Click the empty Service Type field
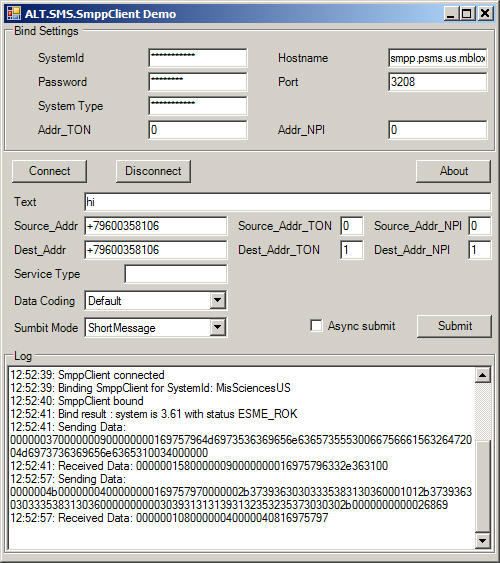The height and width of the screenshot is (563, 500). pyautogui.click(x=176, y=274)
